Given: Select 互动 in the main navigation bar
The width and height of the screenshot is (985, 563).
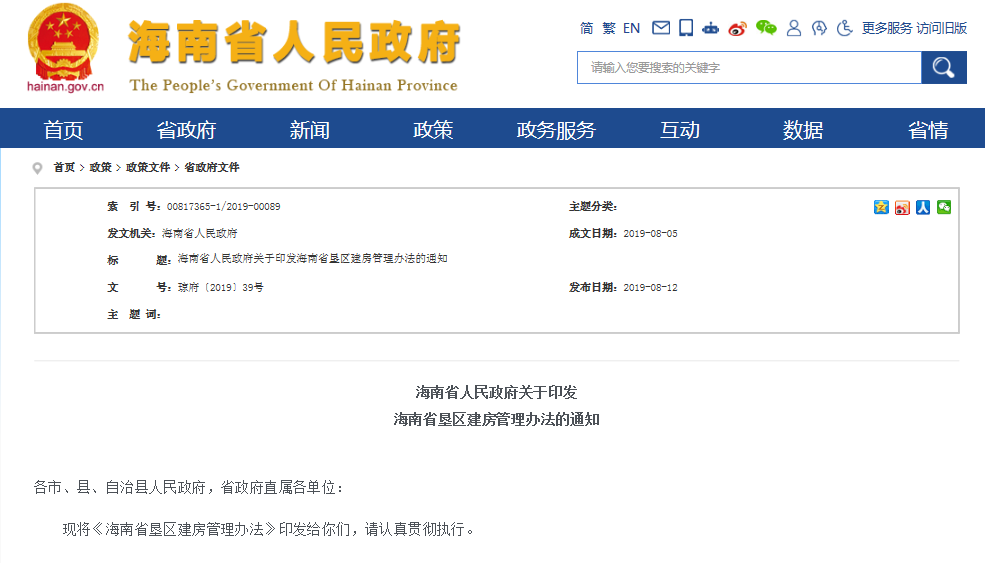Looking at the screenshot, I should (680, 130).
